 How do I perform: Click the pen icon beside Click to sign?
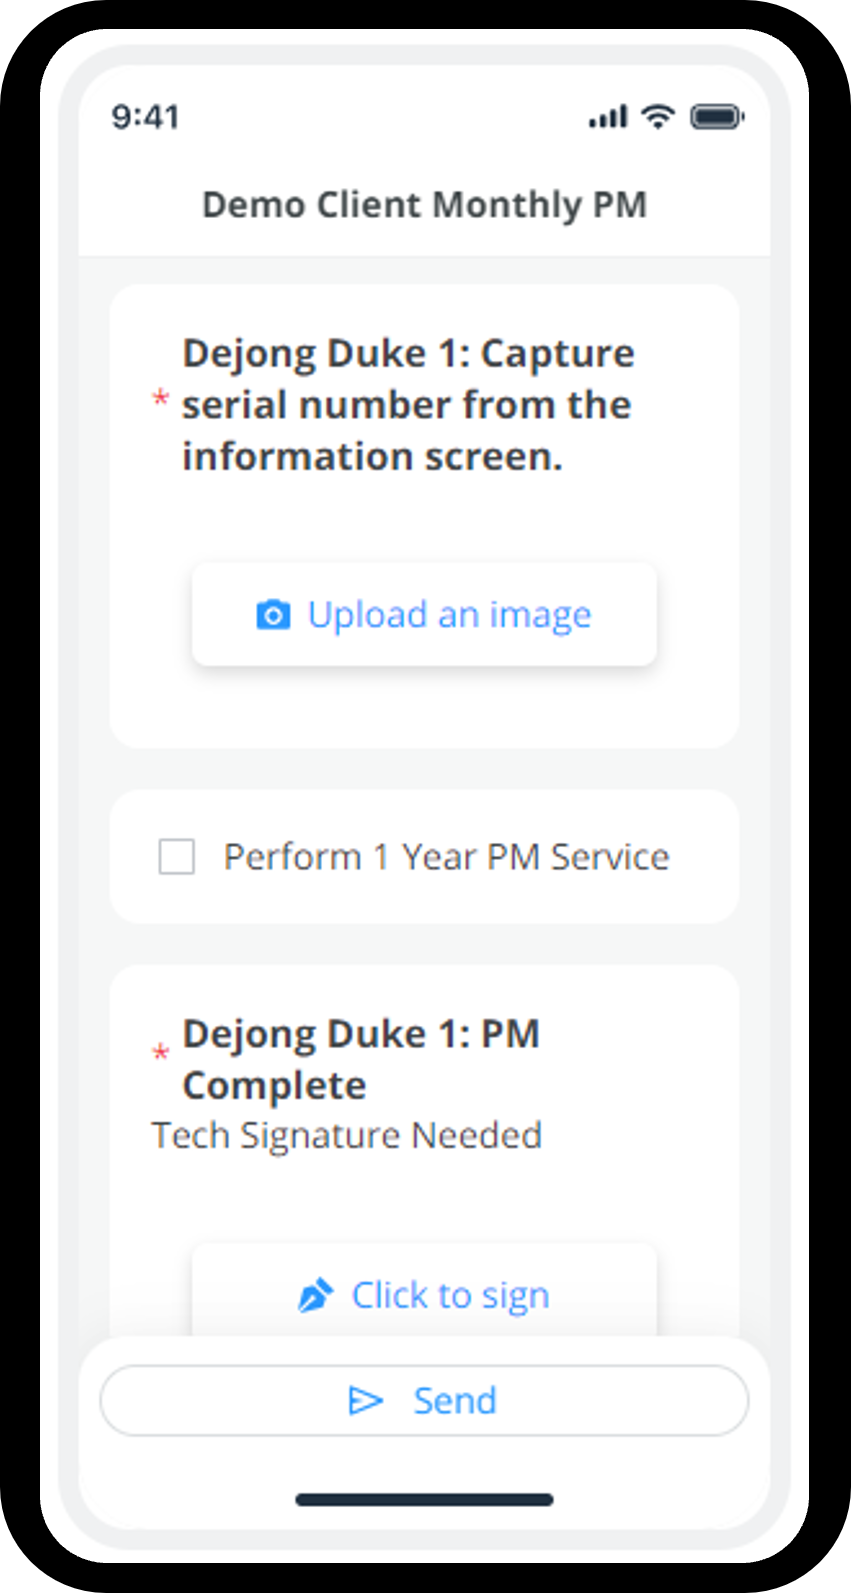pos(315,1295)
